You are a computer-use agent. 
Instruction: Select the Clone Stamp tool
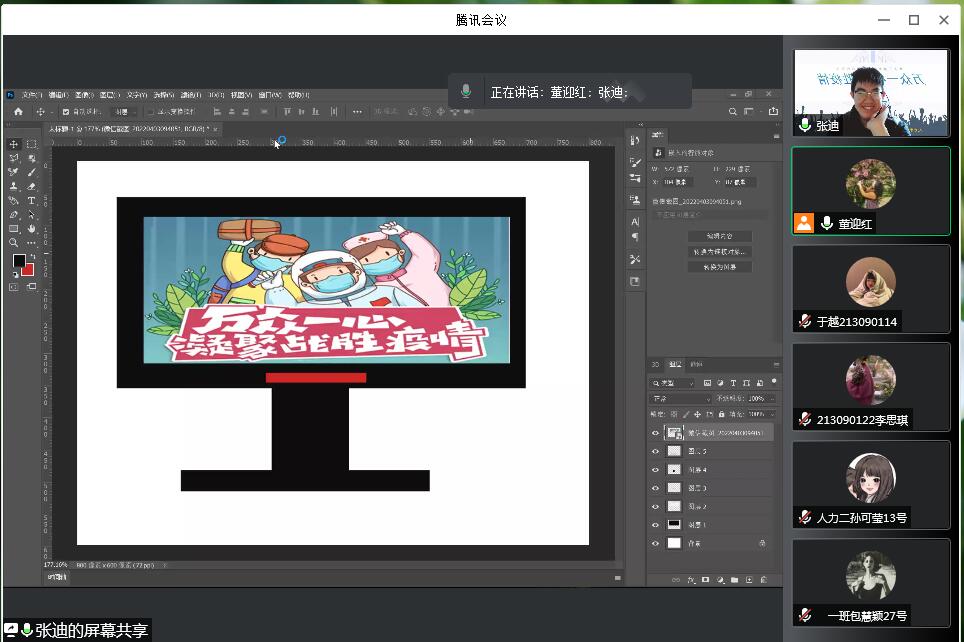point(14,186)
